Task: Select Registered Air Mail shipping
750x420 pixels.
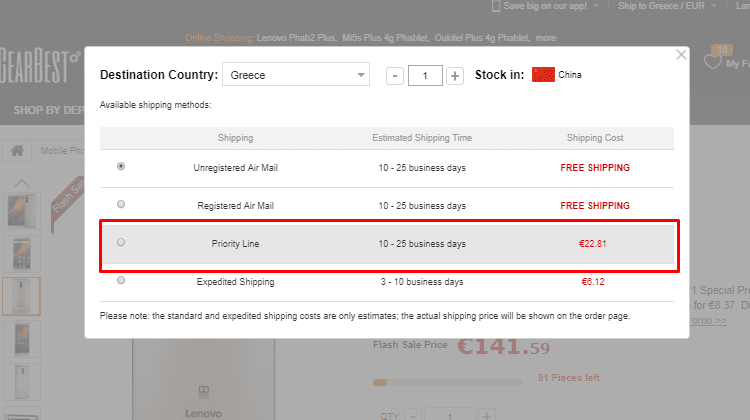Action: point(121,205)
